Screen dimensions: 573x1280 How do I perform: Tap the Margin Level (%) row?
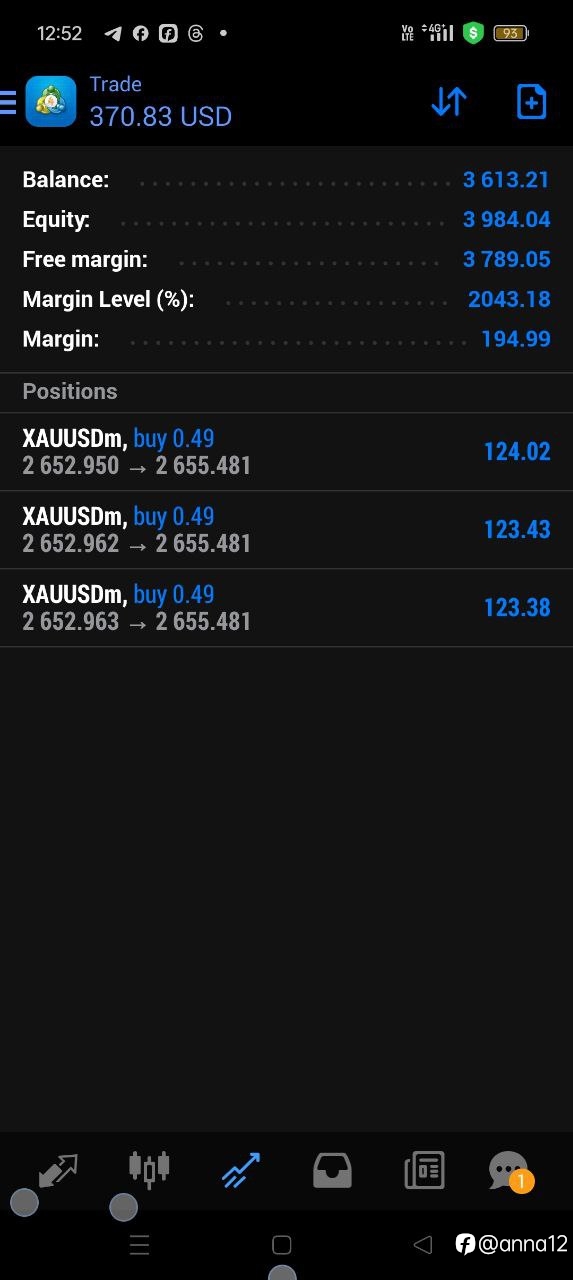[286, 299]
